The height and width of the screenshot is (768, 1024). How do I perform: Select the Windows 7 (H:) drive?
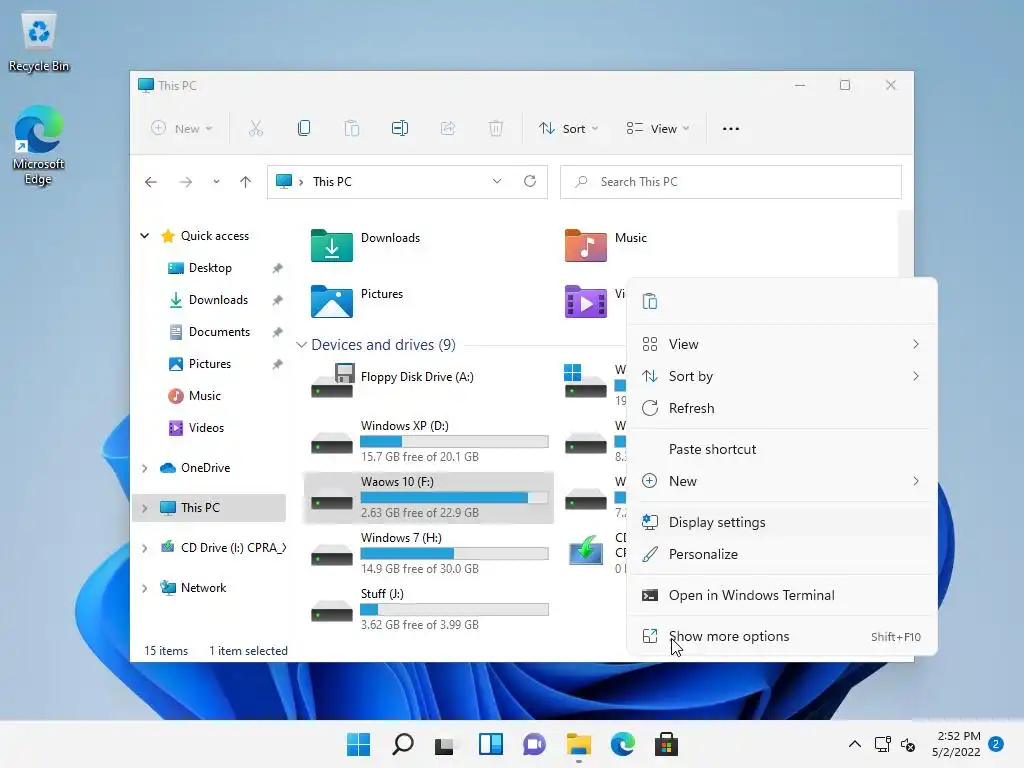tap(428, 553)
